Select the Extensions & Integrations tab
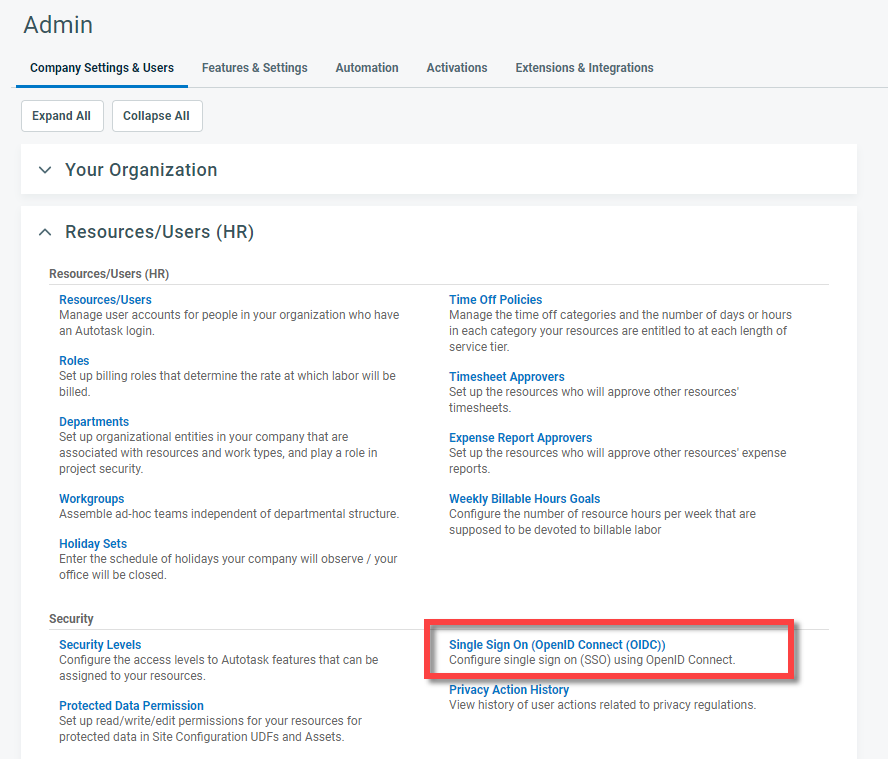The width and height of the screenshot is (888, 759). pyautogui.click(x=584, y=68)
